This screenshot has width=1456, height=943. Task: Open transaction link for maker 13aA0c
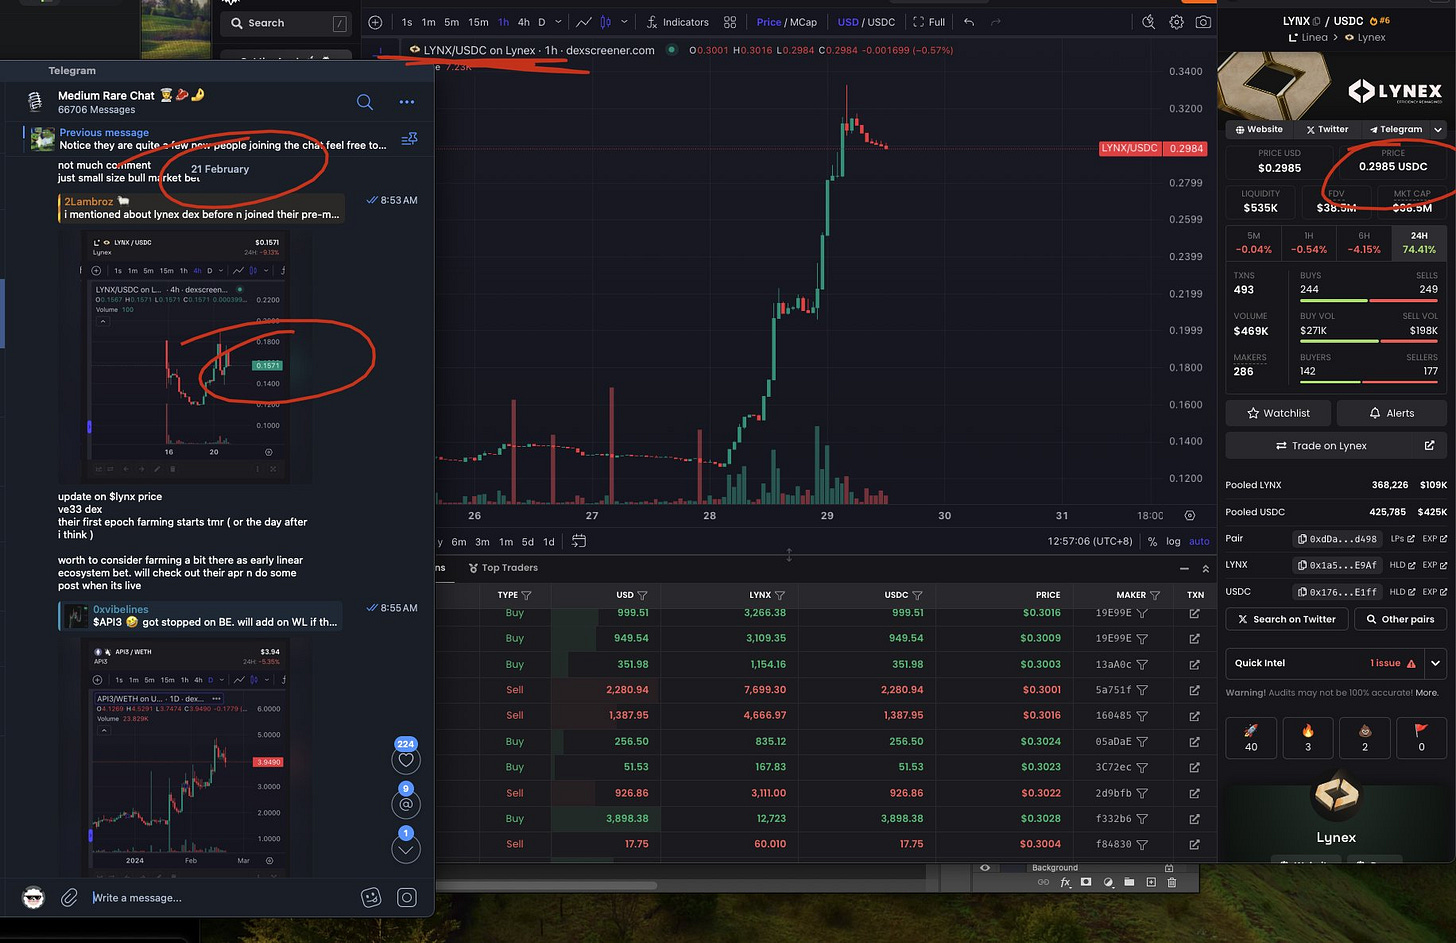click(1194, 664)
